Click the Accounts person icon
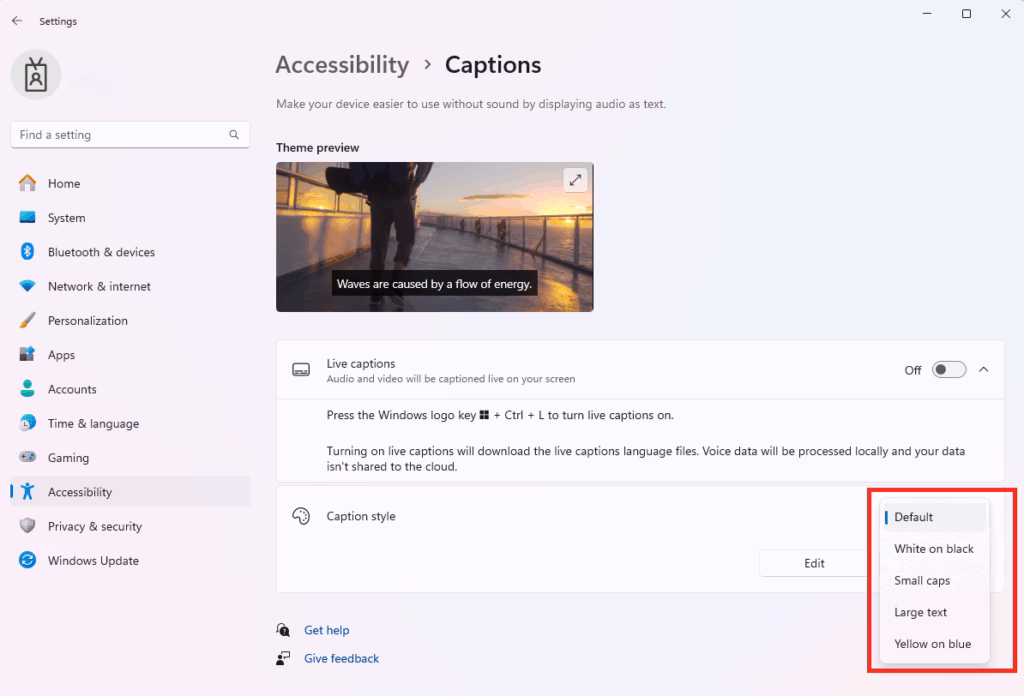 [27, 388]
